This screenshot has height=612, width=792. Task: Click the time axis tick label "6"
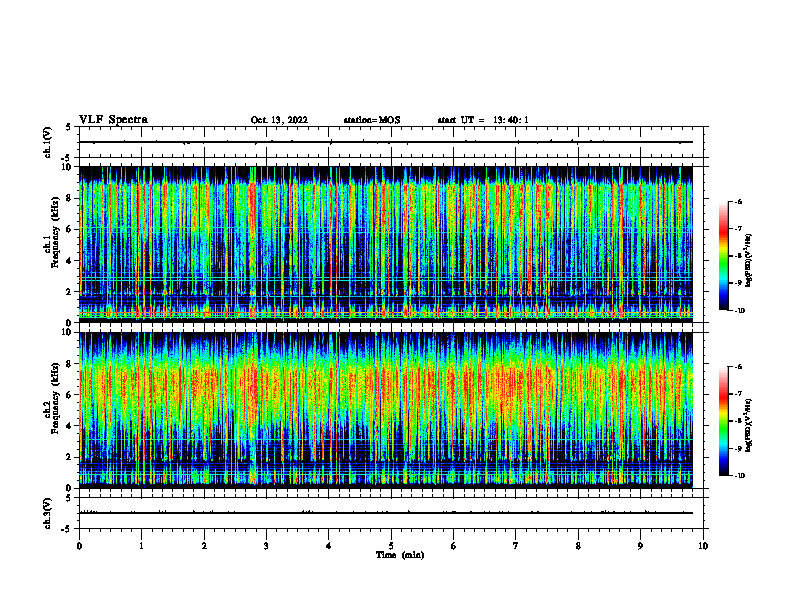coord(454,546)
